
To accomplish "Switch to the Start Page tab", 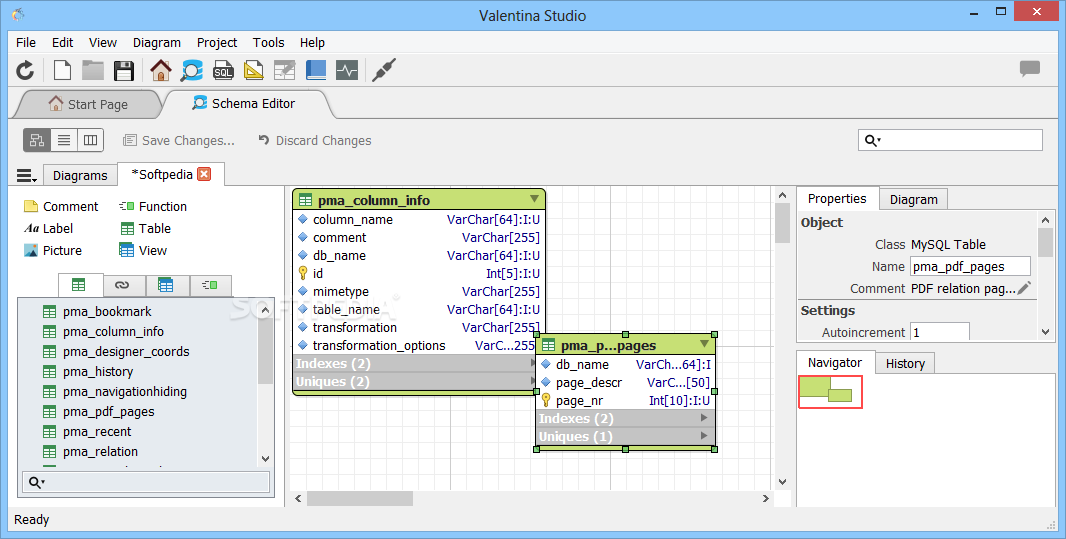I will [88, 104].
